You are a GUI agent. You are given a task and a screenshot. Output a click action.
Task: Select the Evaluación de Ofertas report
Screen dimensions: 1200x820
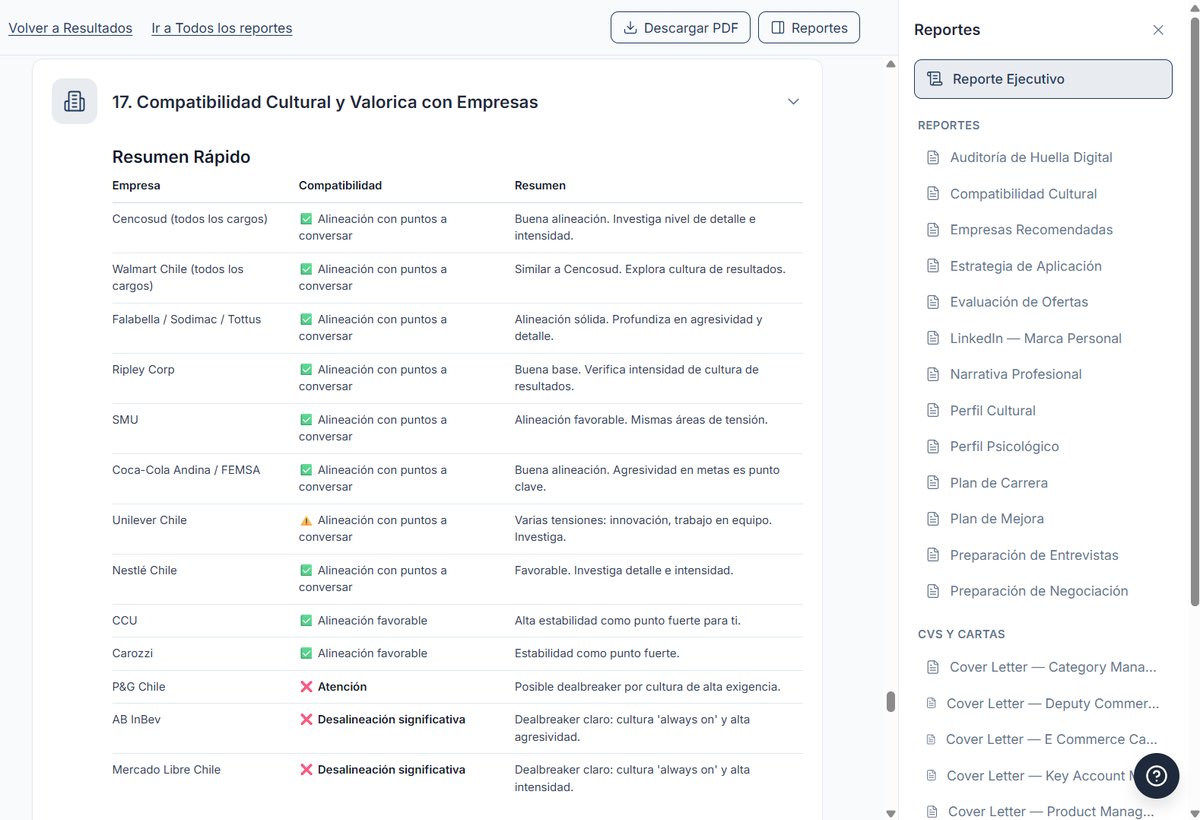coord(1019,302)
